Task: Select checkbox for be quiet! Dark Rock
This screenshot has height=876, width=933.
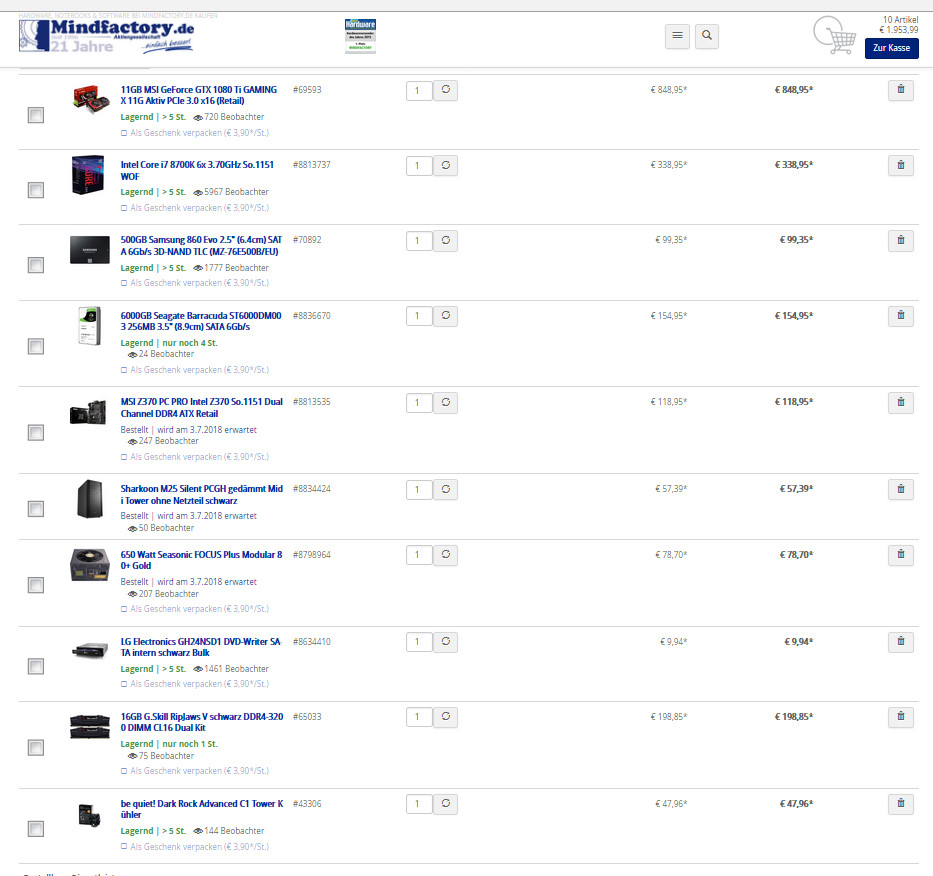Action: [x=36, y=828]
